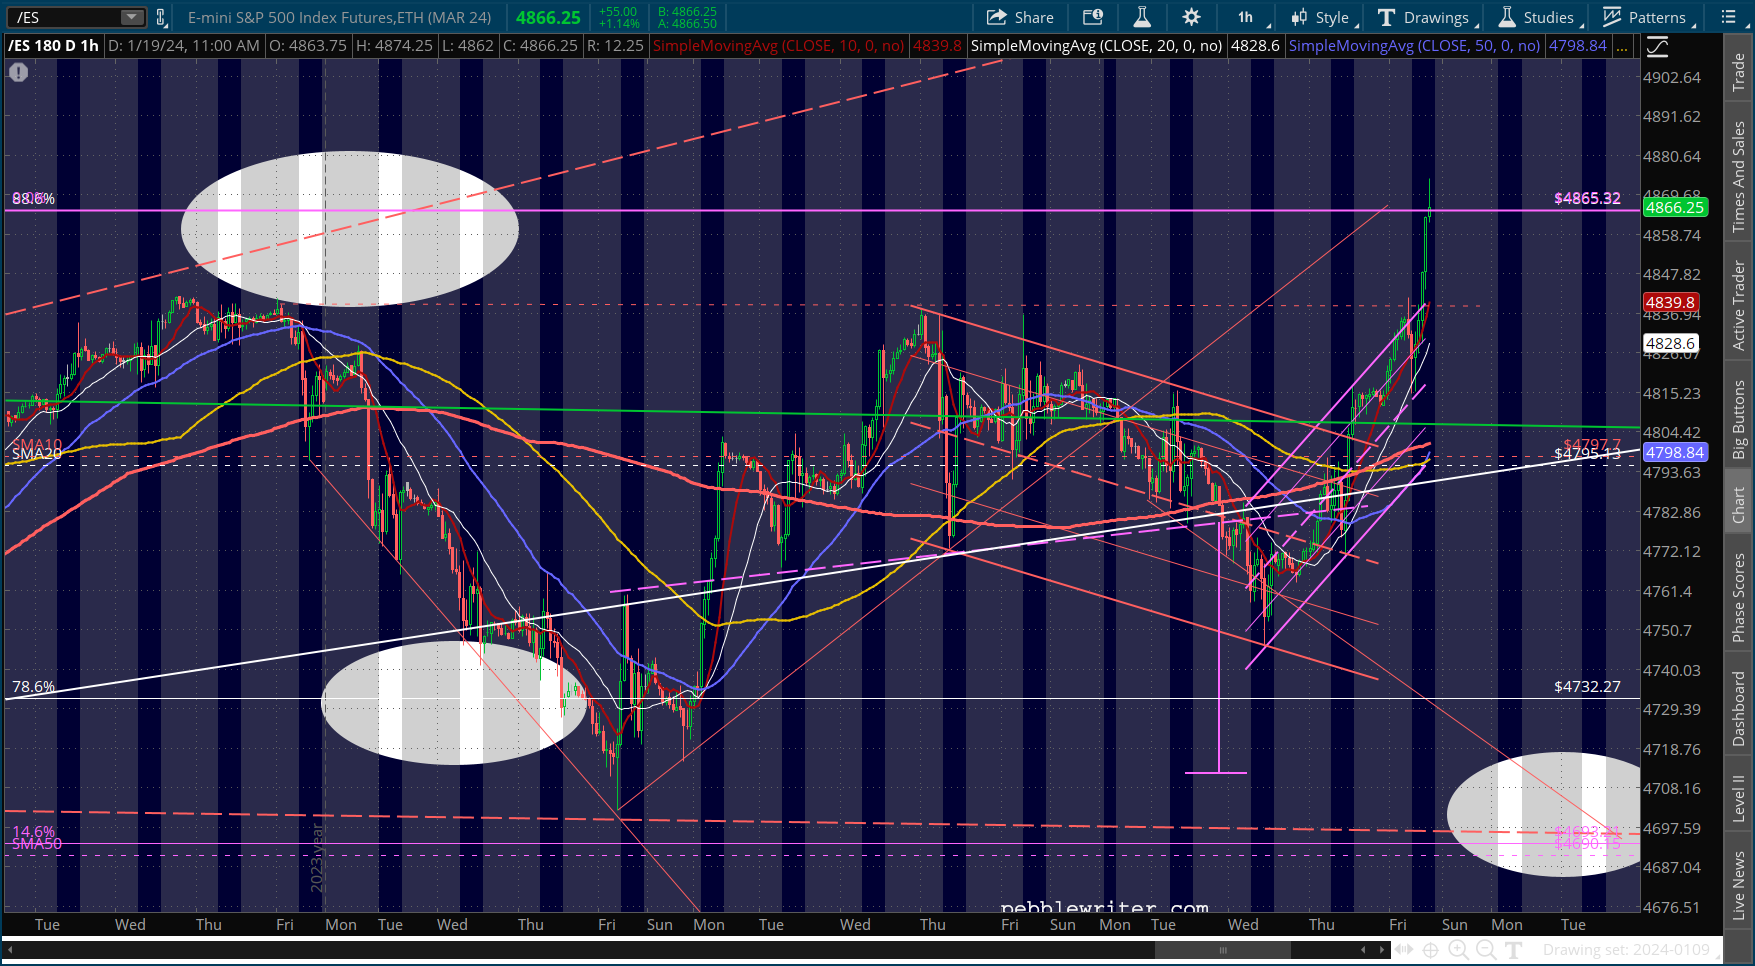Click the Share button
This screenshot has width=1755, height=966.
[1019, 17]
